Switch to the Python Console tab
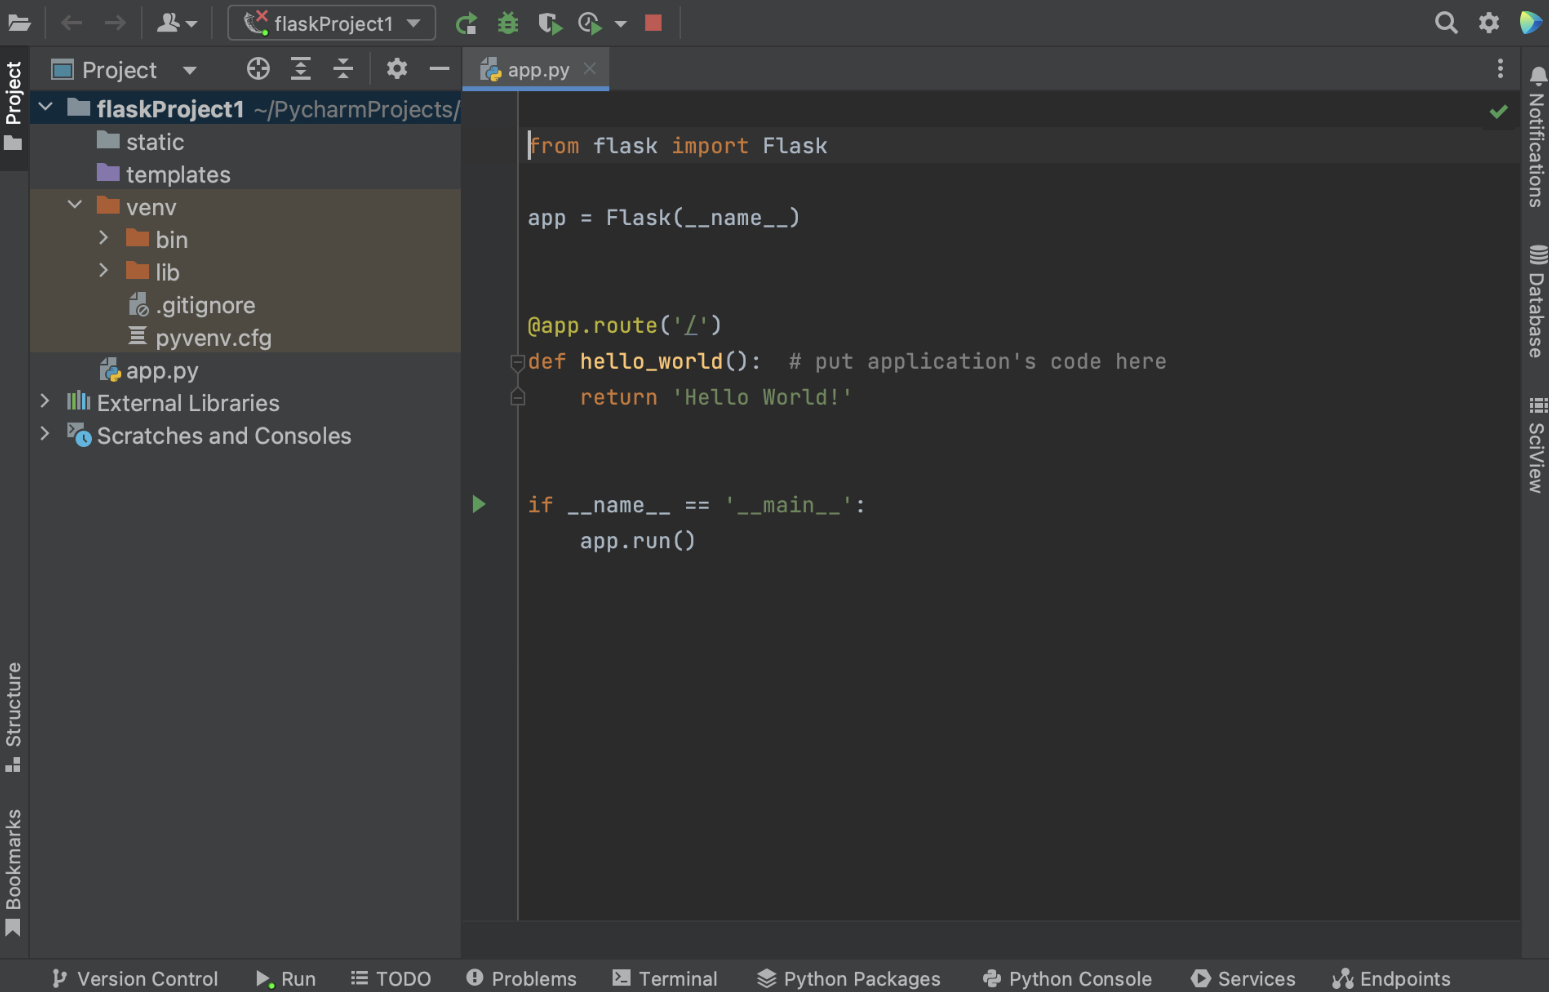Viewport: 1549px width, 992px height. click(1067, 978)
